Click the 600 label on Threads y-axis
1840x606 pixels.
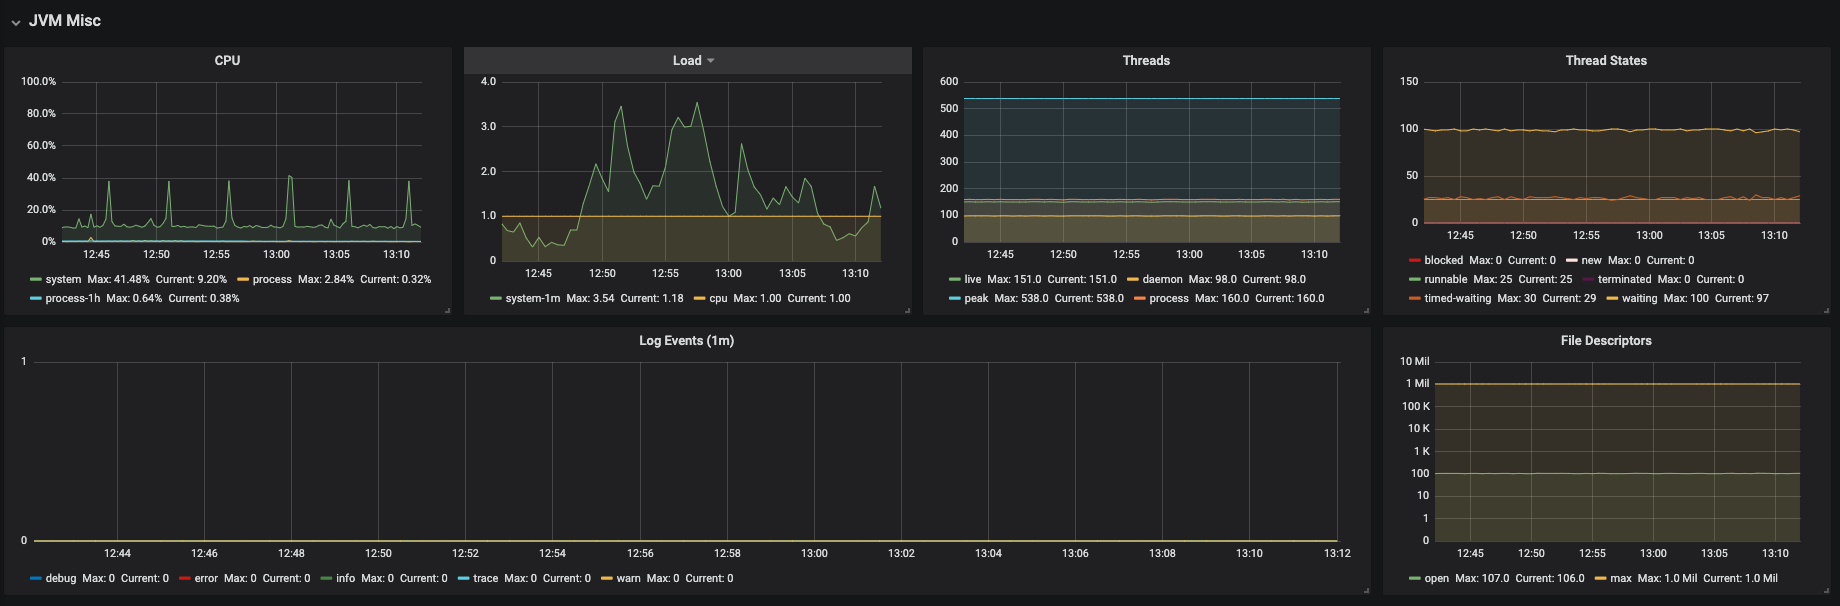click(949, 82)
